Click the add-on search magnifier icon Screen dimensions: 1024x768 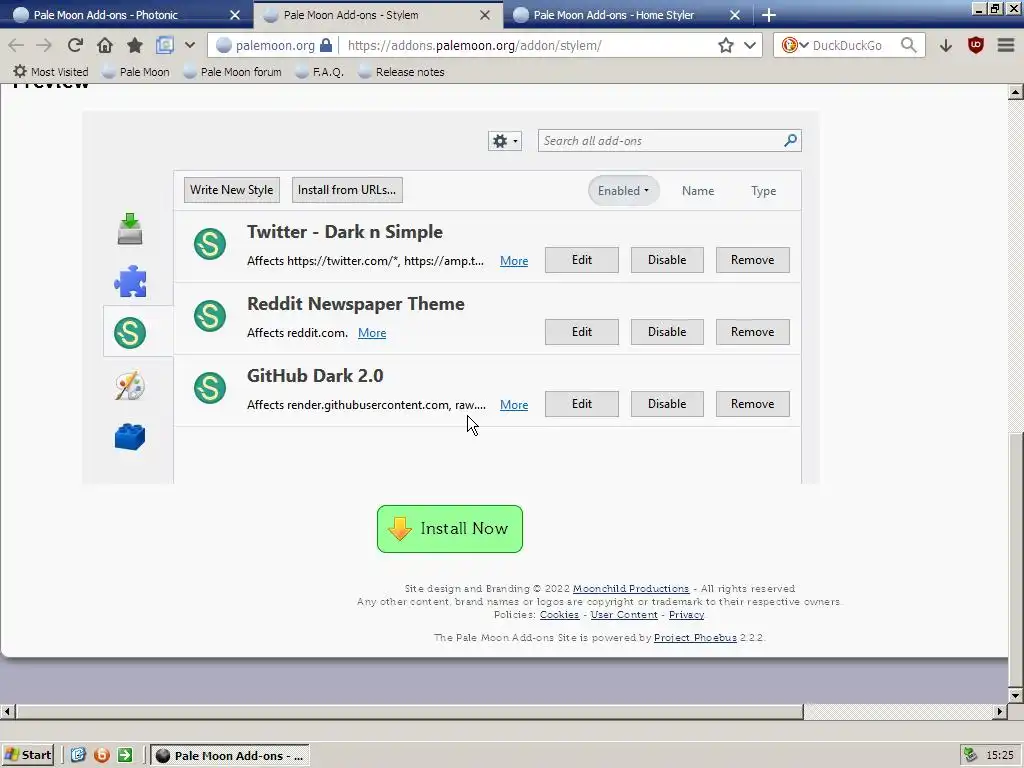790,140
